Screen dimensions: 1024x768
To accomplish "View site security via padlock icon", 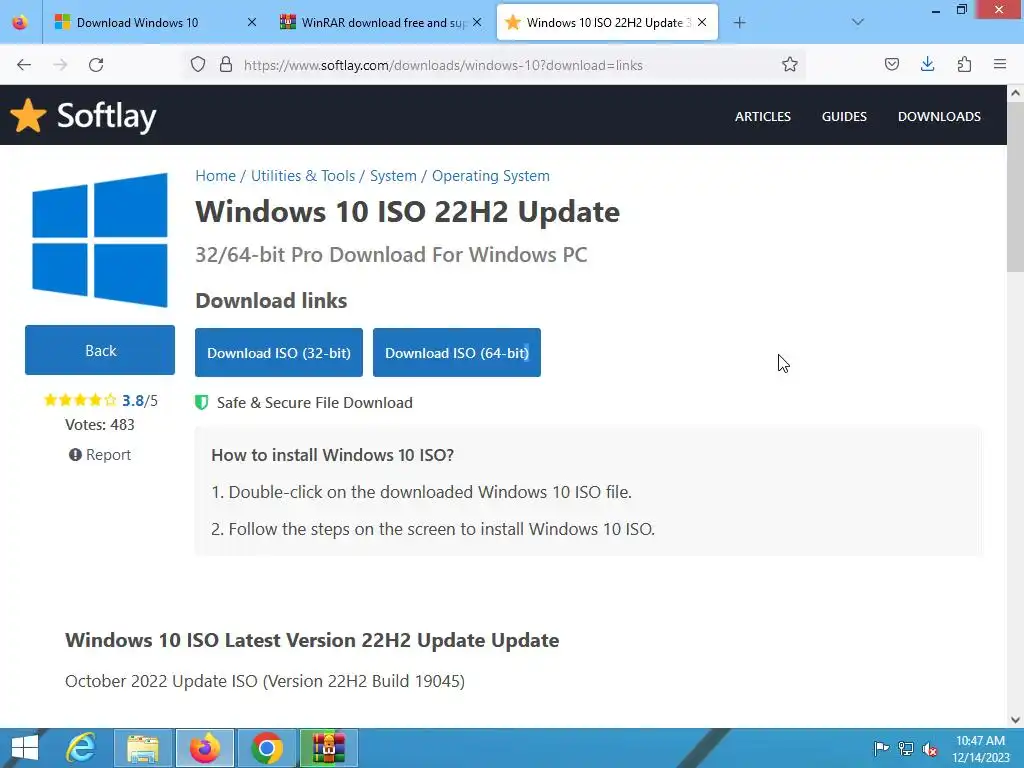I will pos(226,65).
